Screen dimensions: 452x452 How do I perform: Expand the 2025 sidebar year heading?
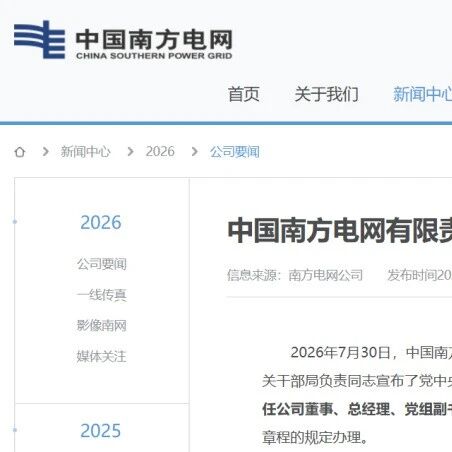click(101, 431)
